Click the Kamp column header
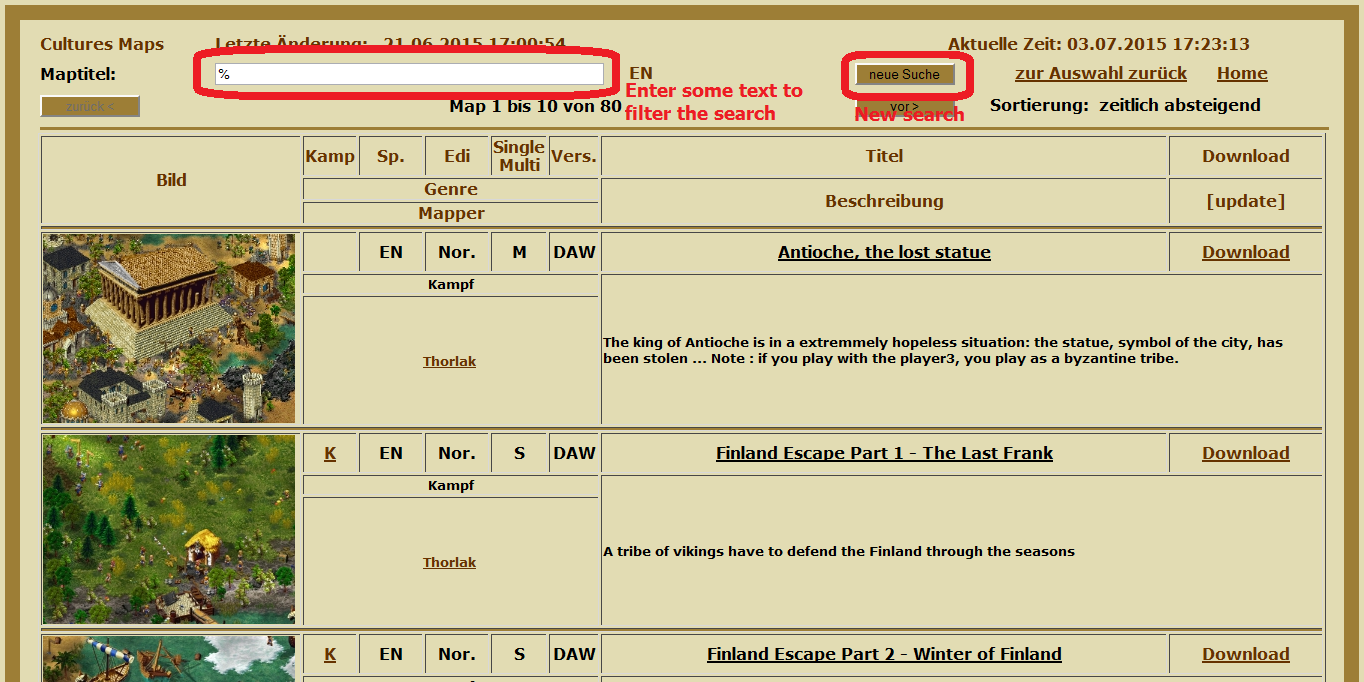 tap(330, 156)
